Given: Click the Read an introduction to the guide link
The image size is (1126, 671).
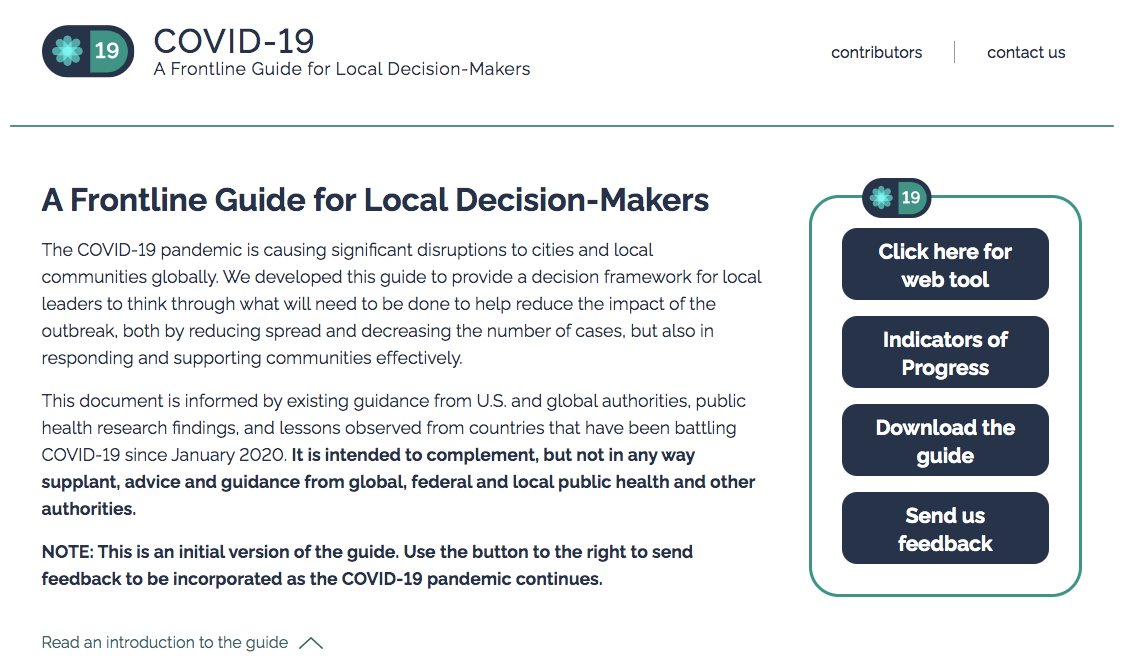Looking at the screenshot, I should pos(165,643).
